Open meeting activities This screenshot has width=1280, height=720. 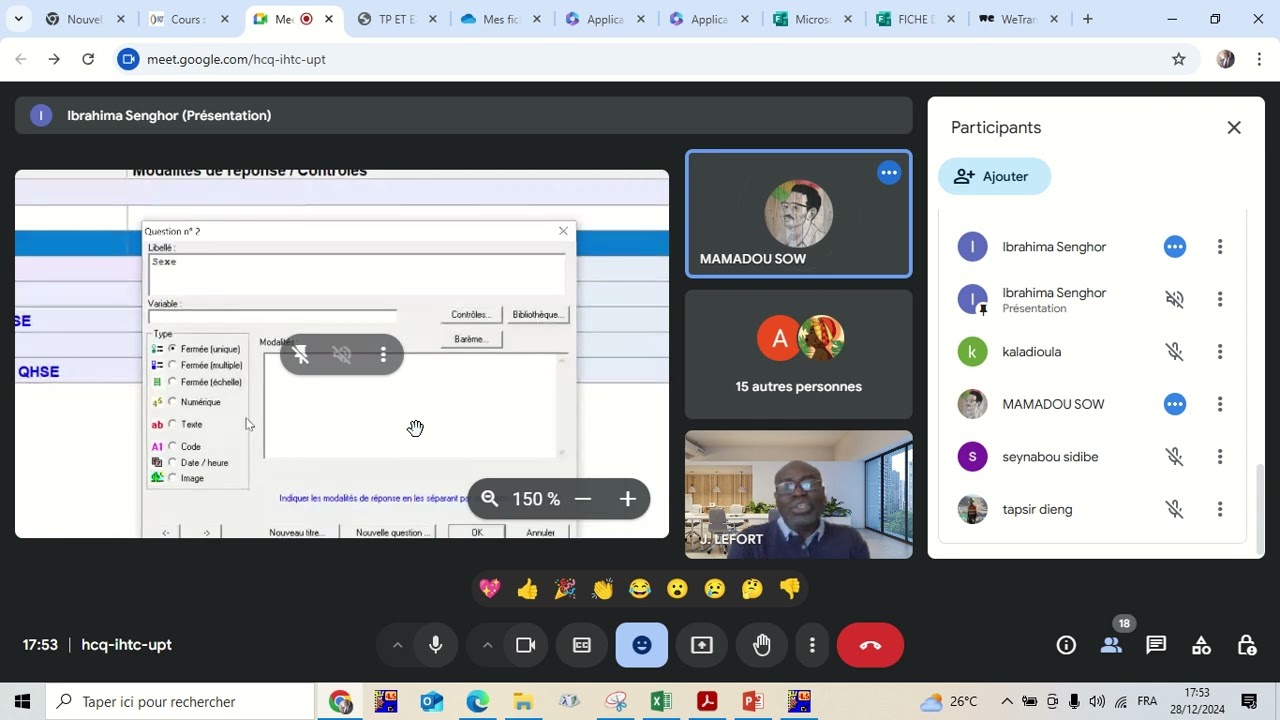tap(1201, 645)
